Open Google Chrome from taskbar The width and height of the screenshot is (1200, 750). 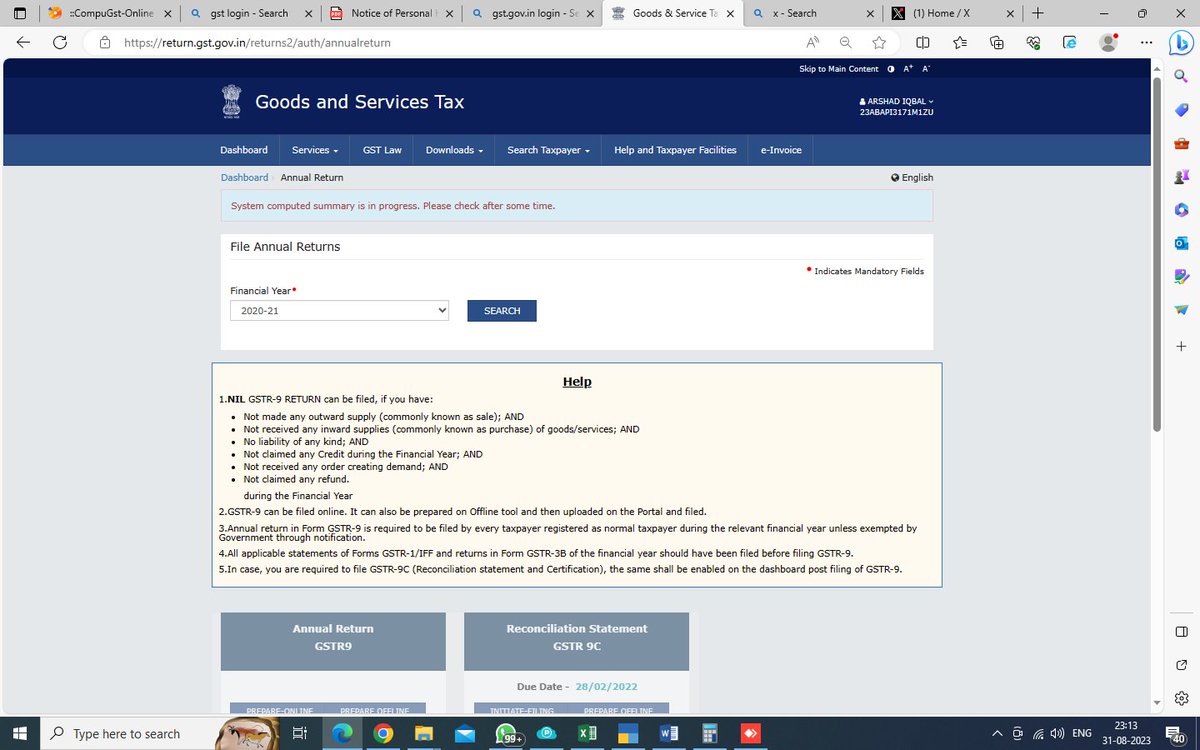click(x=381, y=733)
